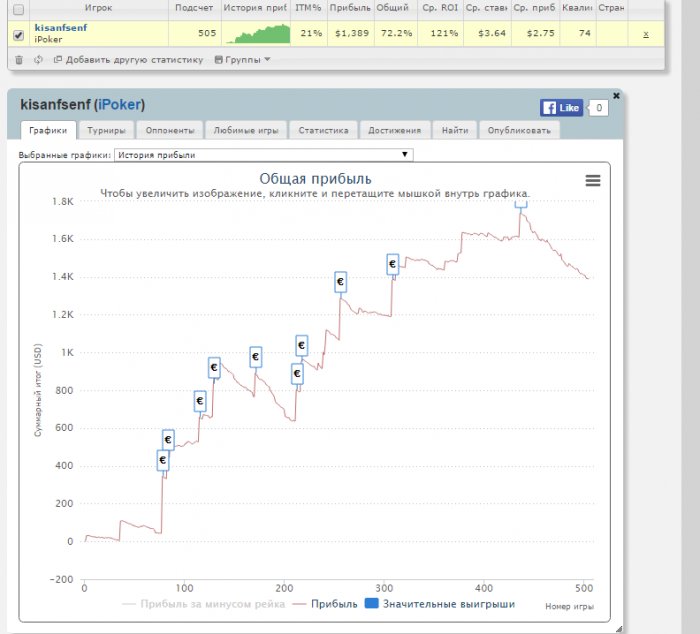
Task: Click the 72.2% total cell
Action: coord(396,33)
